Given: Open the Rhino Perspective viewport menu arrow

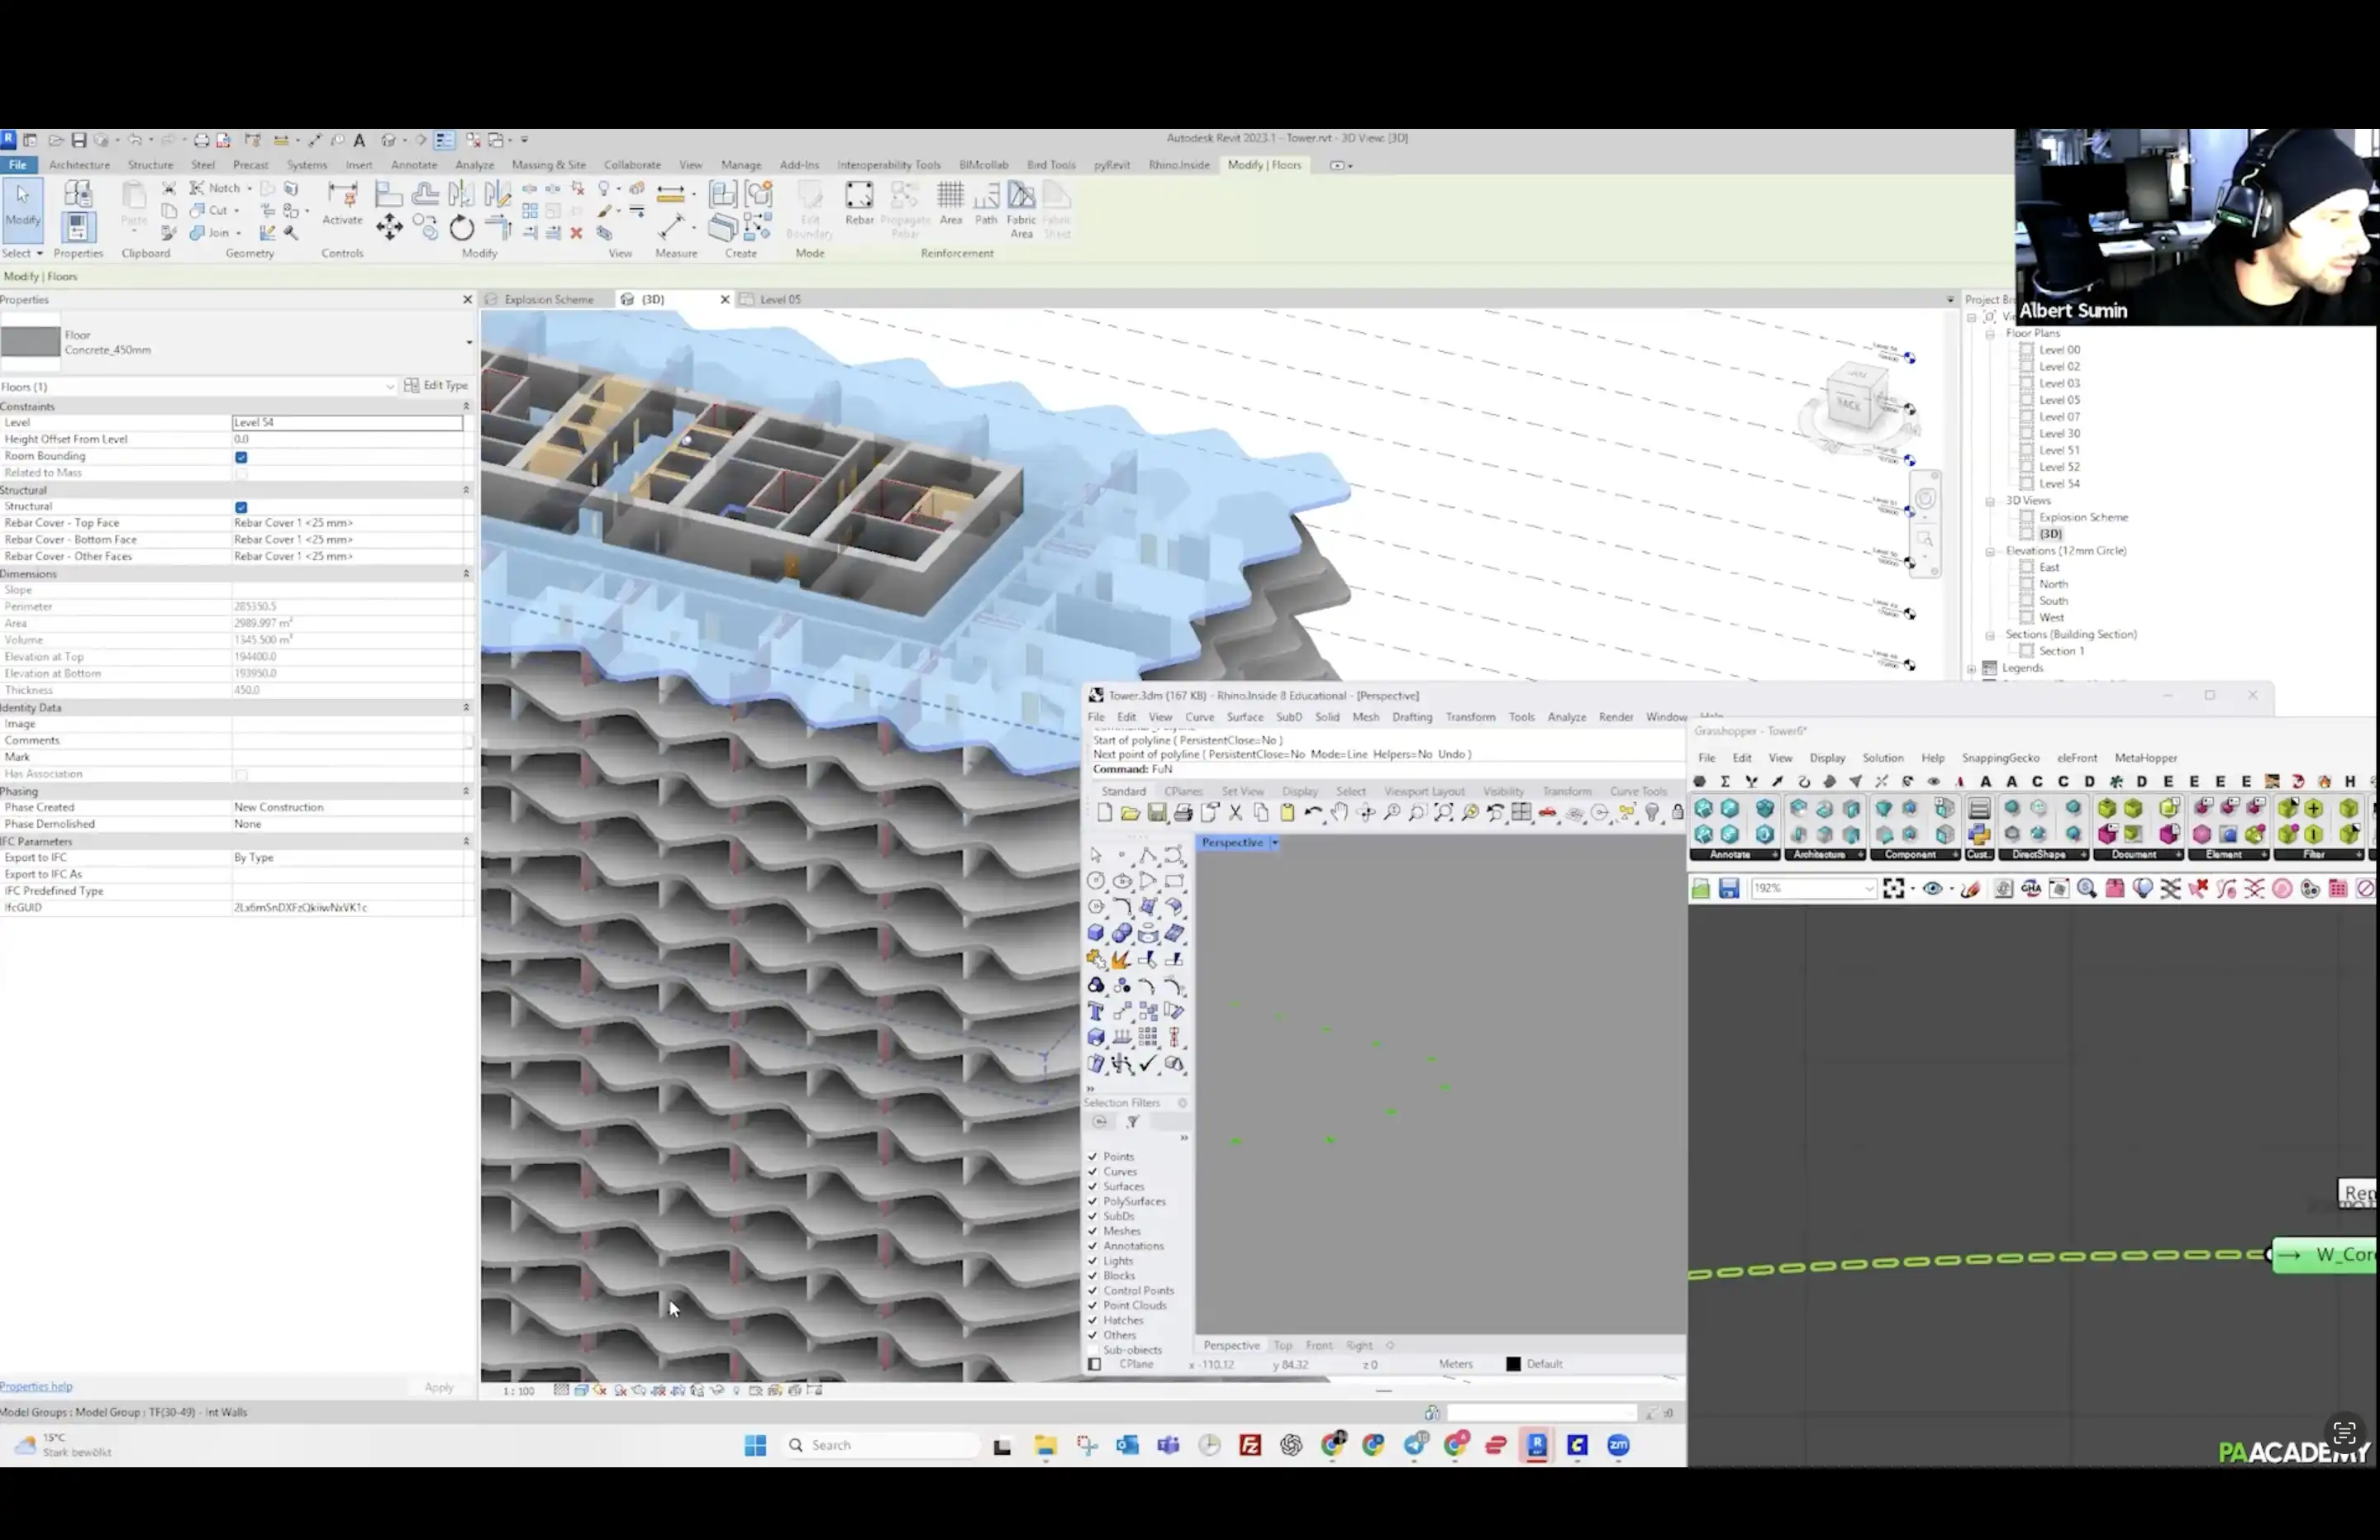Looking at the screenshot, I should click(1274, 843).
